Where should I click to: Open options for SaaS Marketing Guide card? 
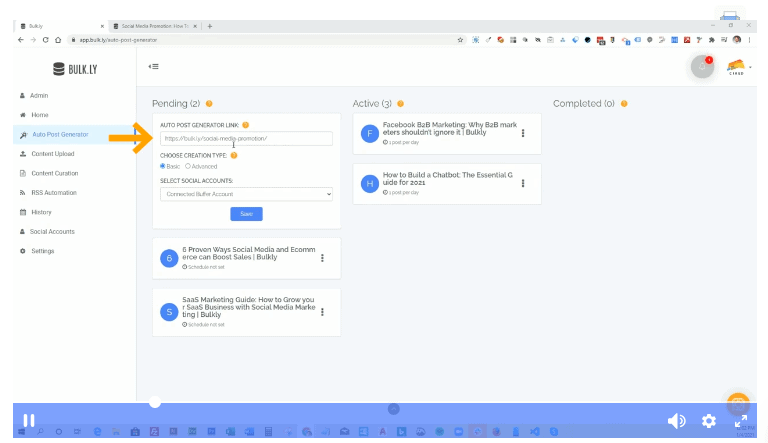pyautogui.click(x=322, y=312)
